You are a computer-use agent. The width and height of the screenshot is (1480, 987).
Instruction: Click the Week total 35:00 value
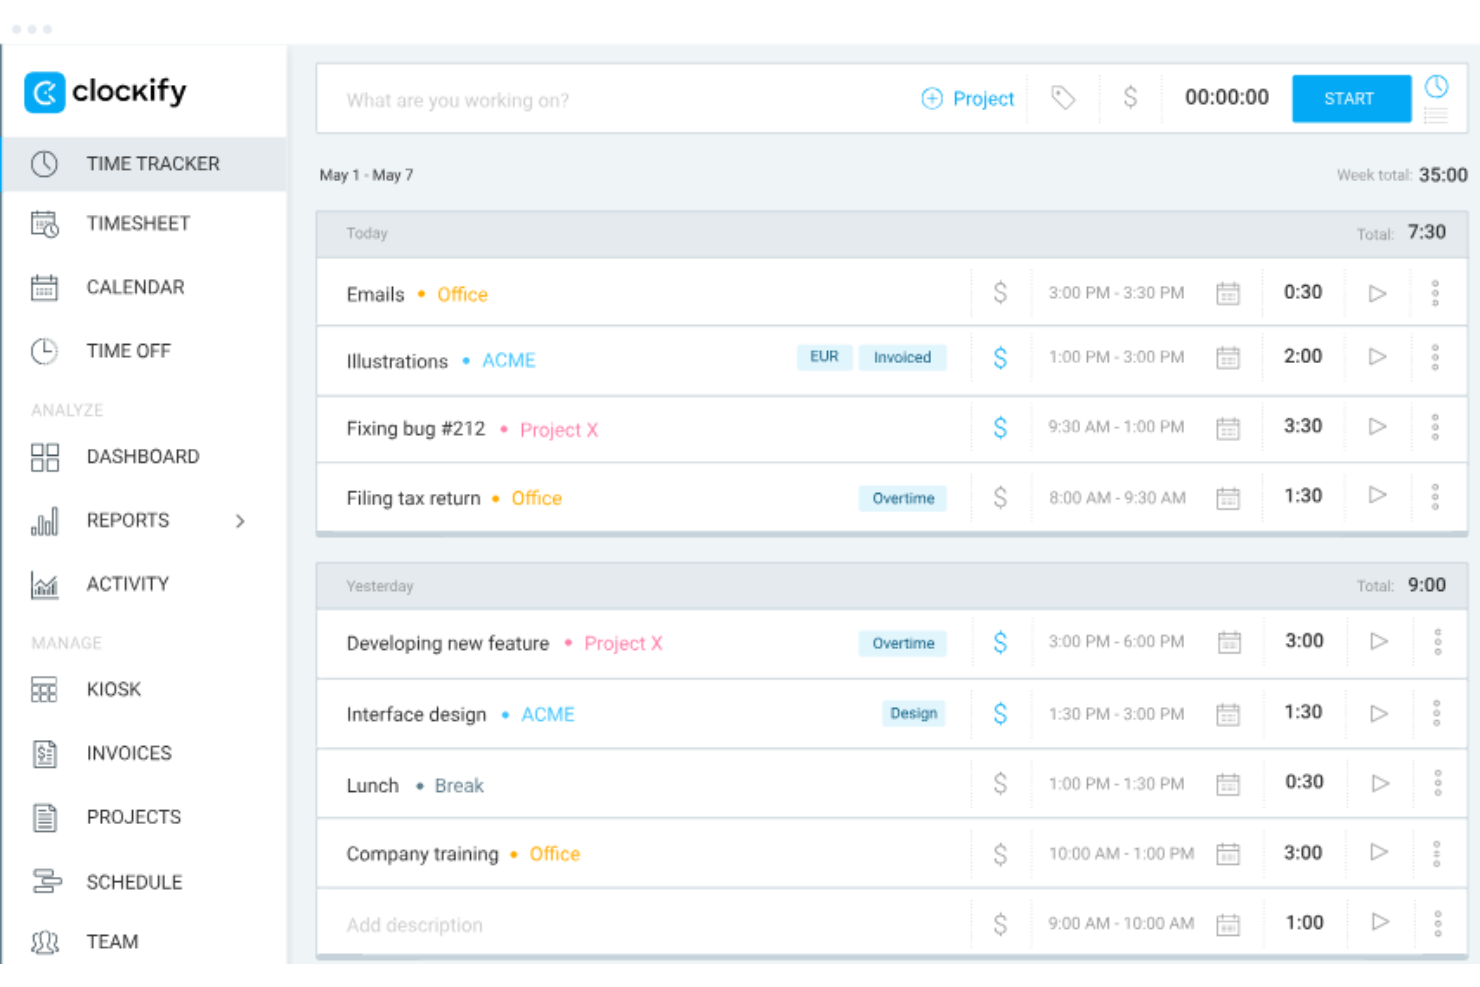1443,175
